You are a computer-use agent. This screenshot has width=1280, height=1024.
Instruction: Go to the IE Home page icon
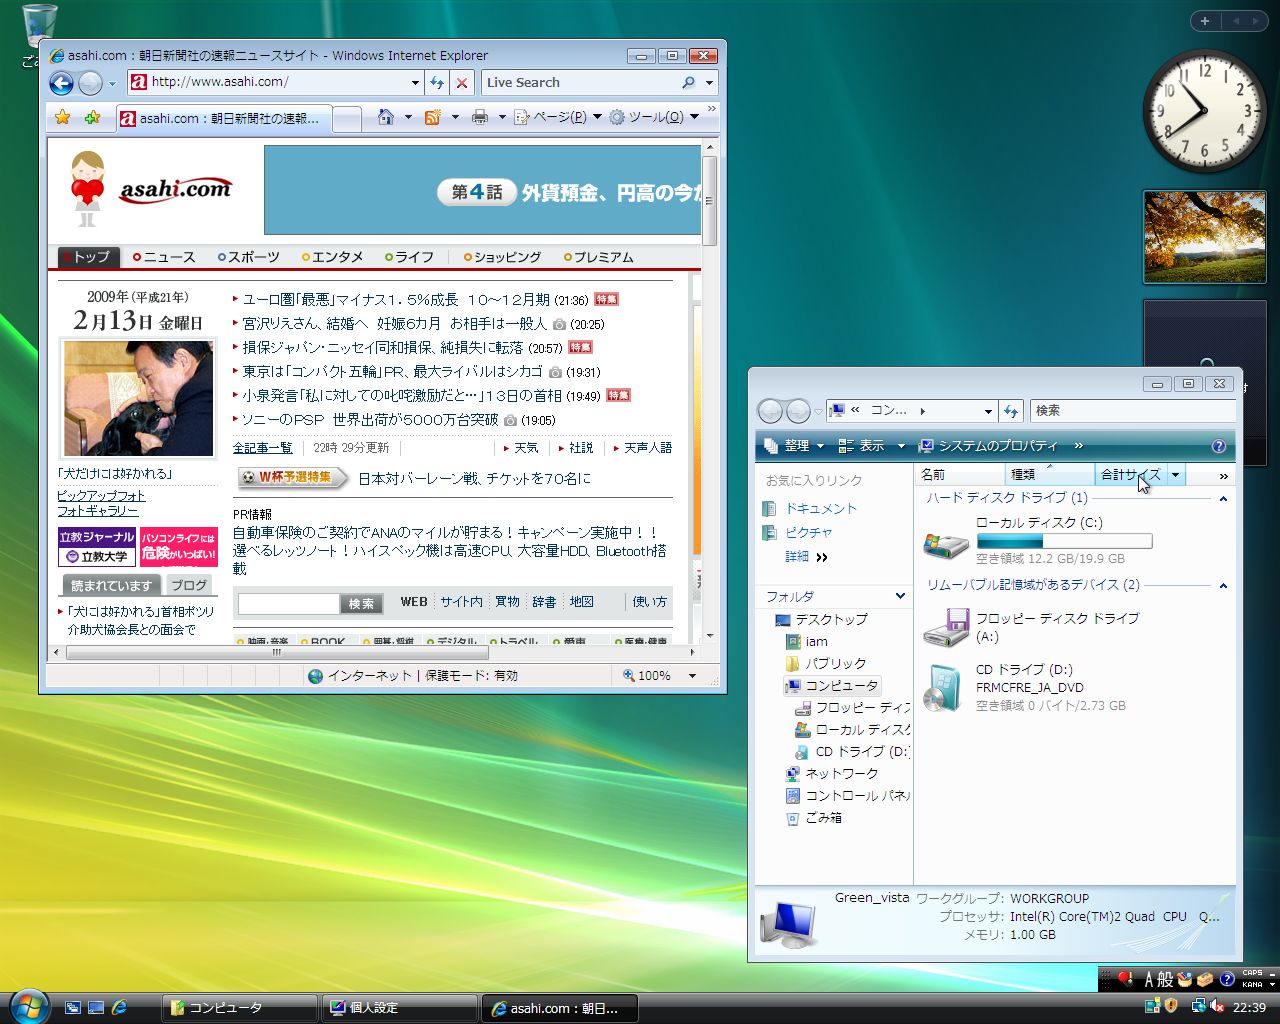pyautogui.click(x=386, y=117)
